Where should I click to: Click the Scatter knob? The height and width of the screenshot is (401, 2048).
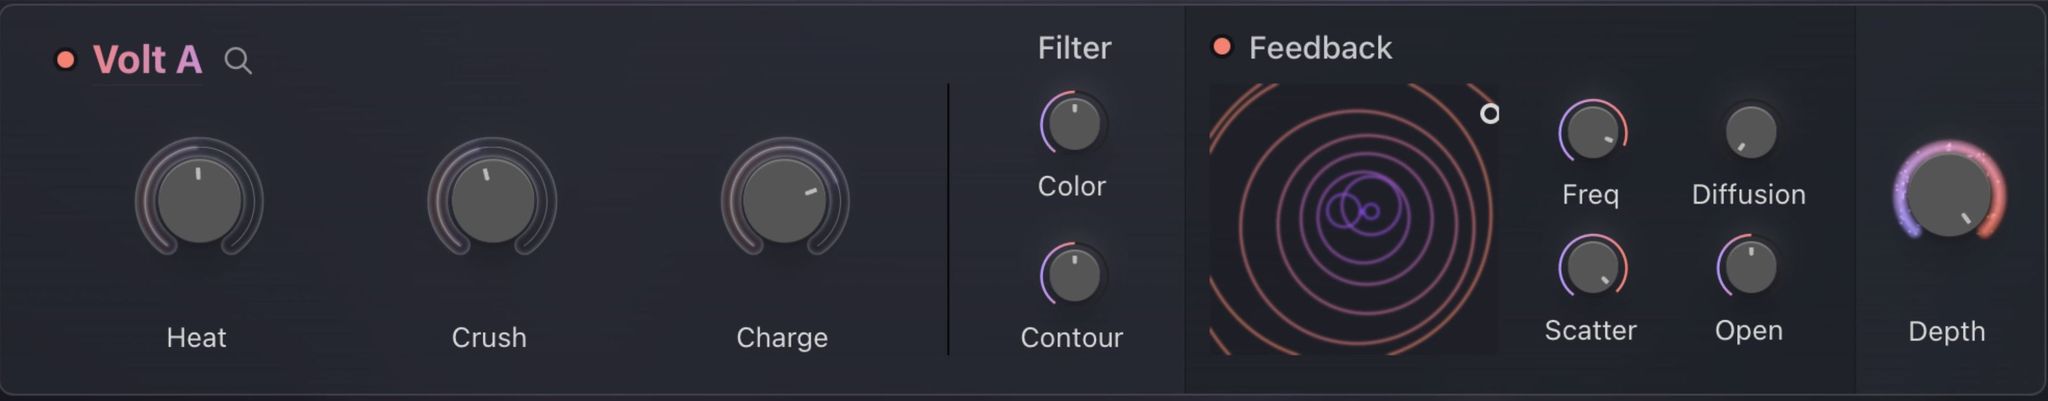(1592, 267)
